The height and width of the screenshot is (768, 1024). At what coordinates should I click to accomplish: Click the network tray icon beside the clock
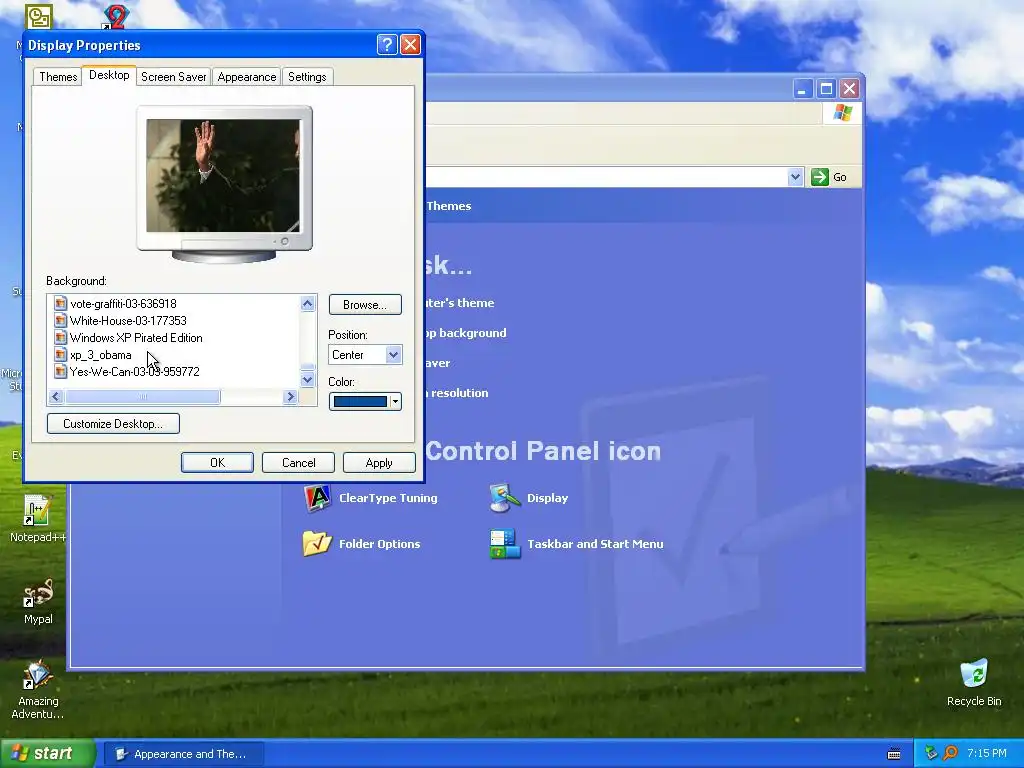tap(931, 753)
